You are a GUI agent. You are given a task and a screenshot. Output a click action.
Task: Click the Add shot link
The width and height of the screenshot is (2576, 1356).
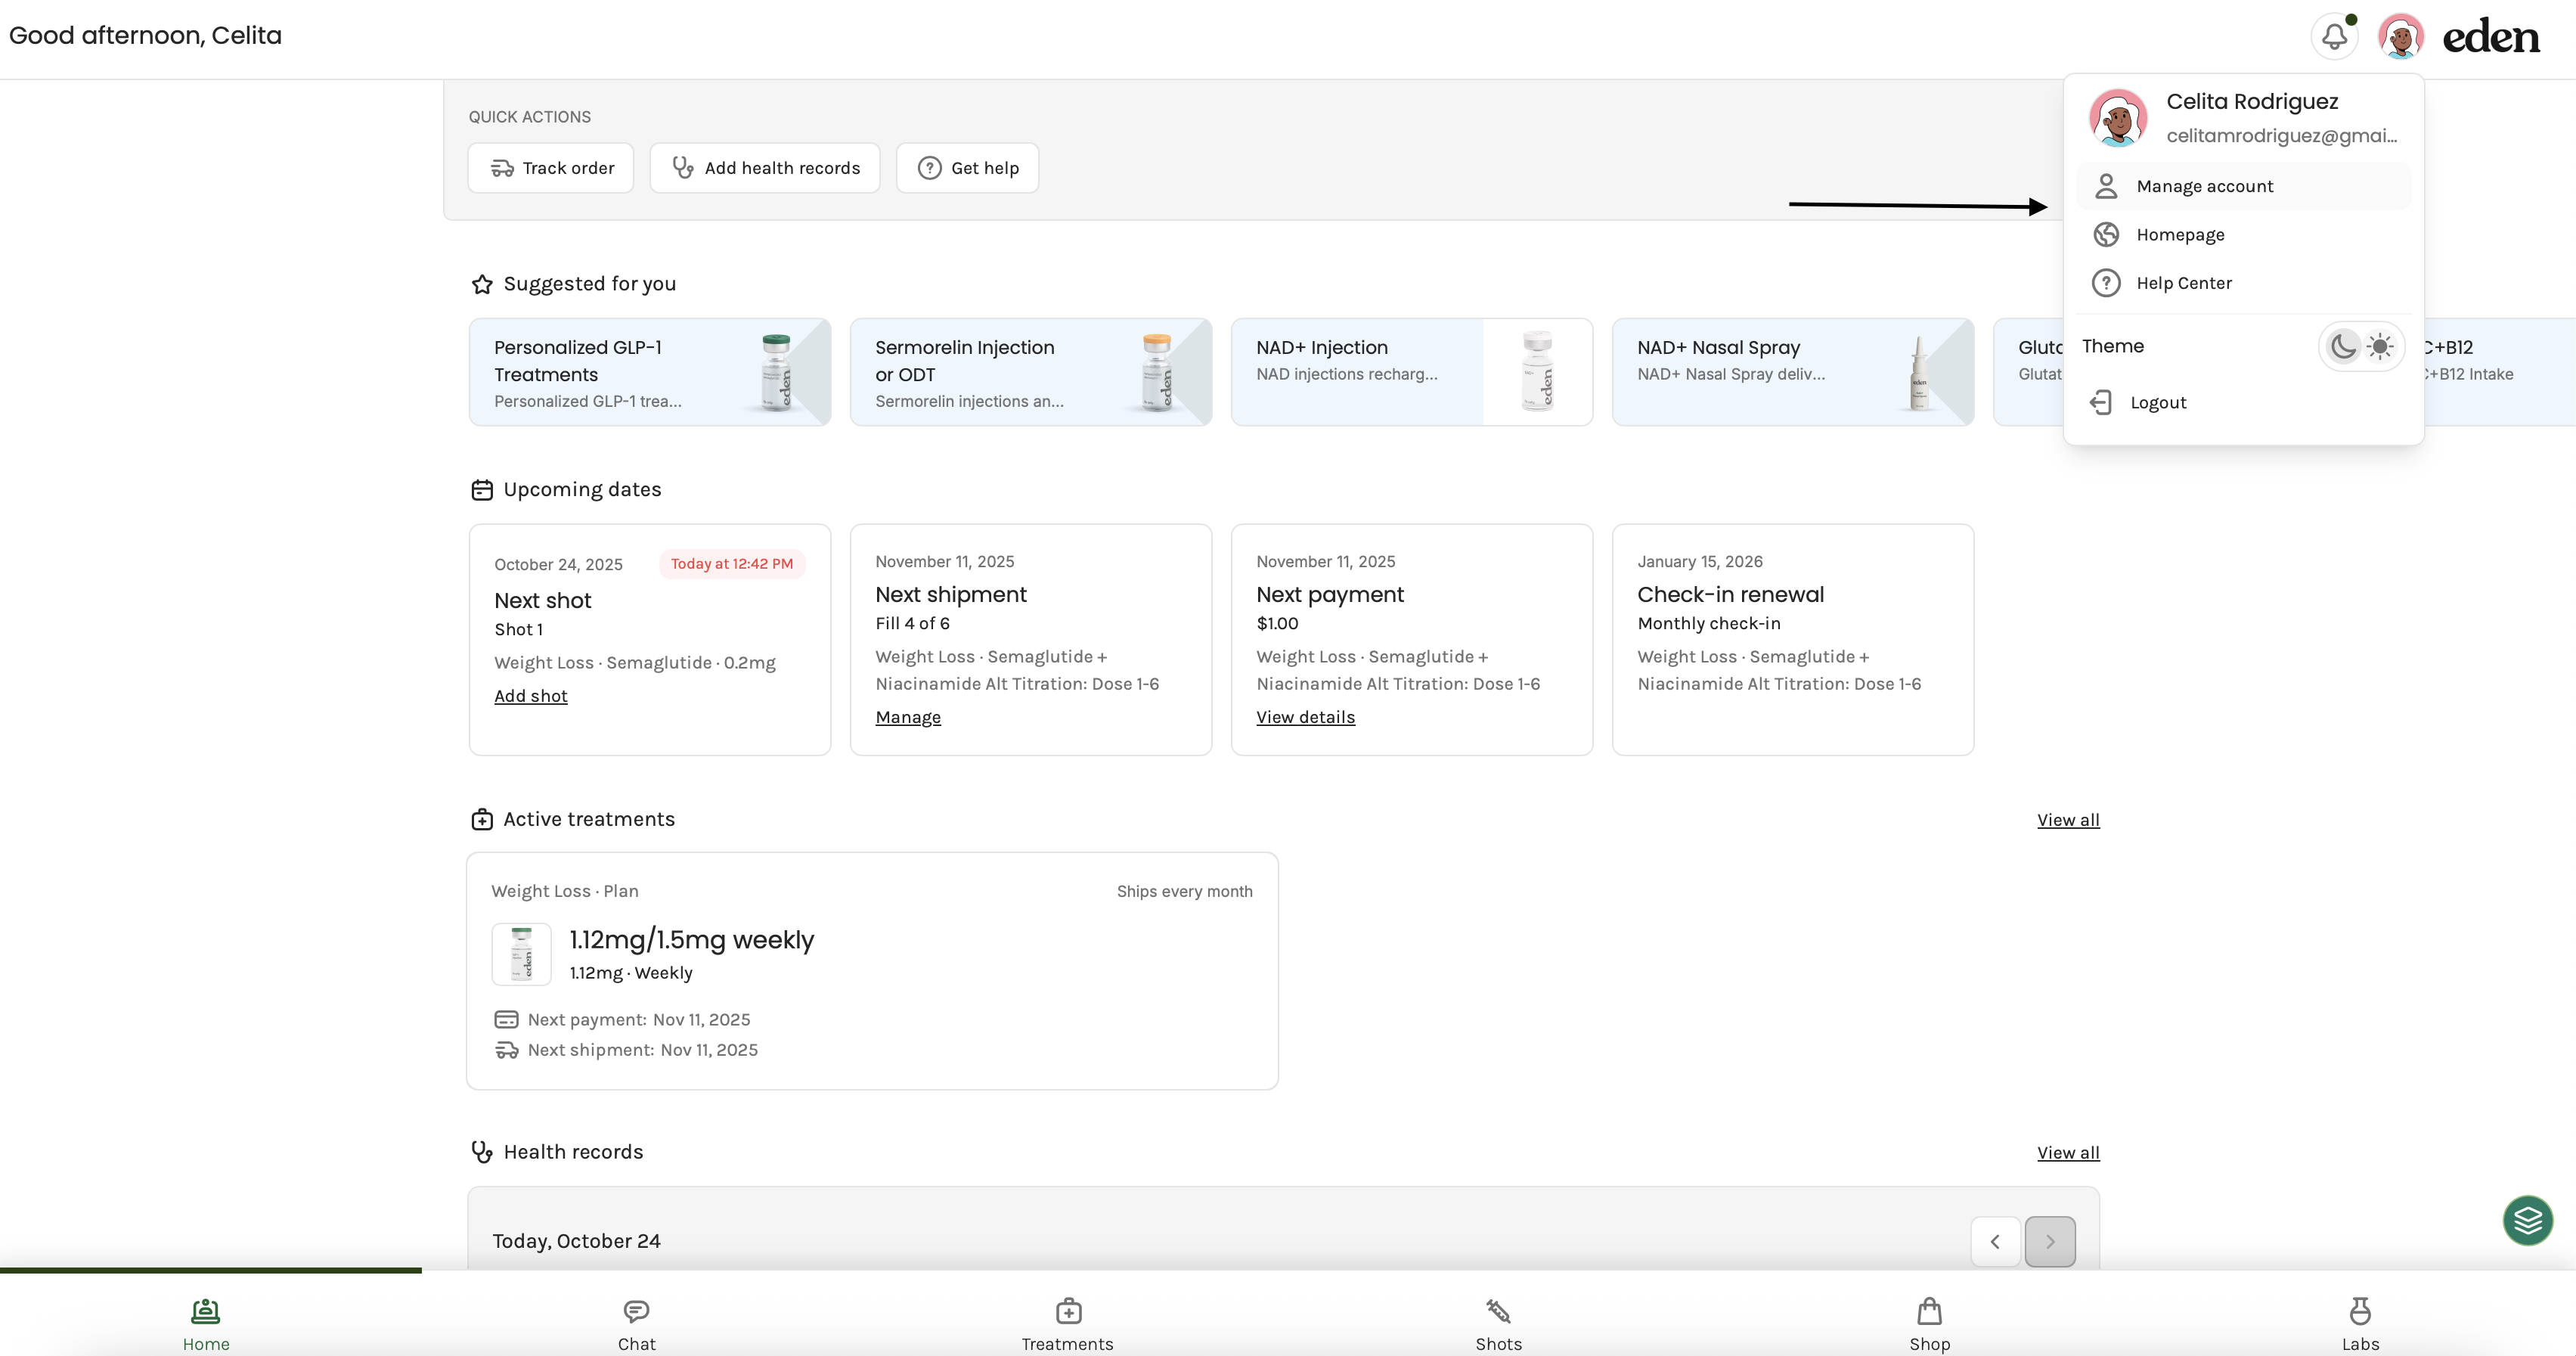click(531, 696)
